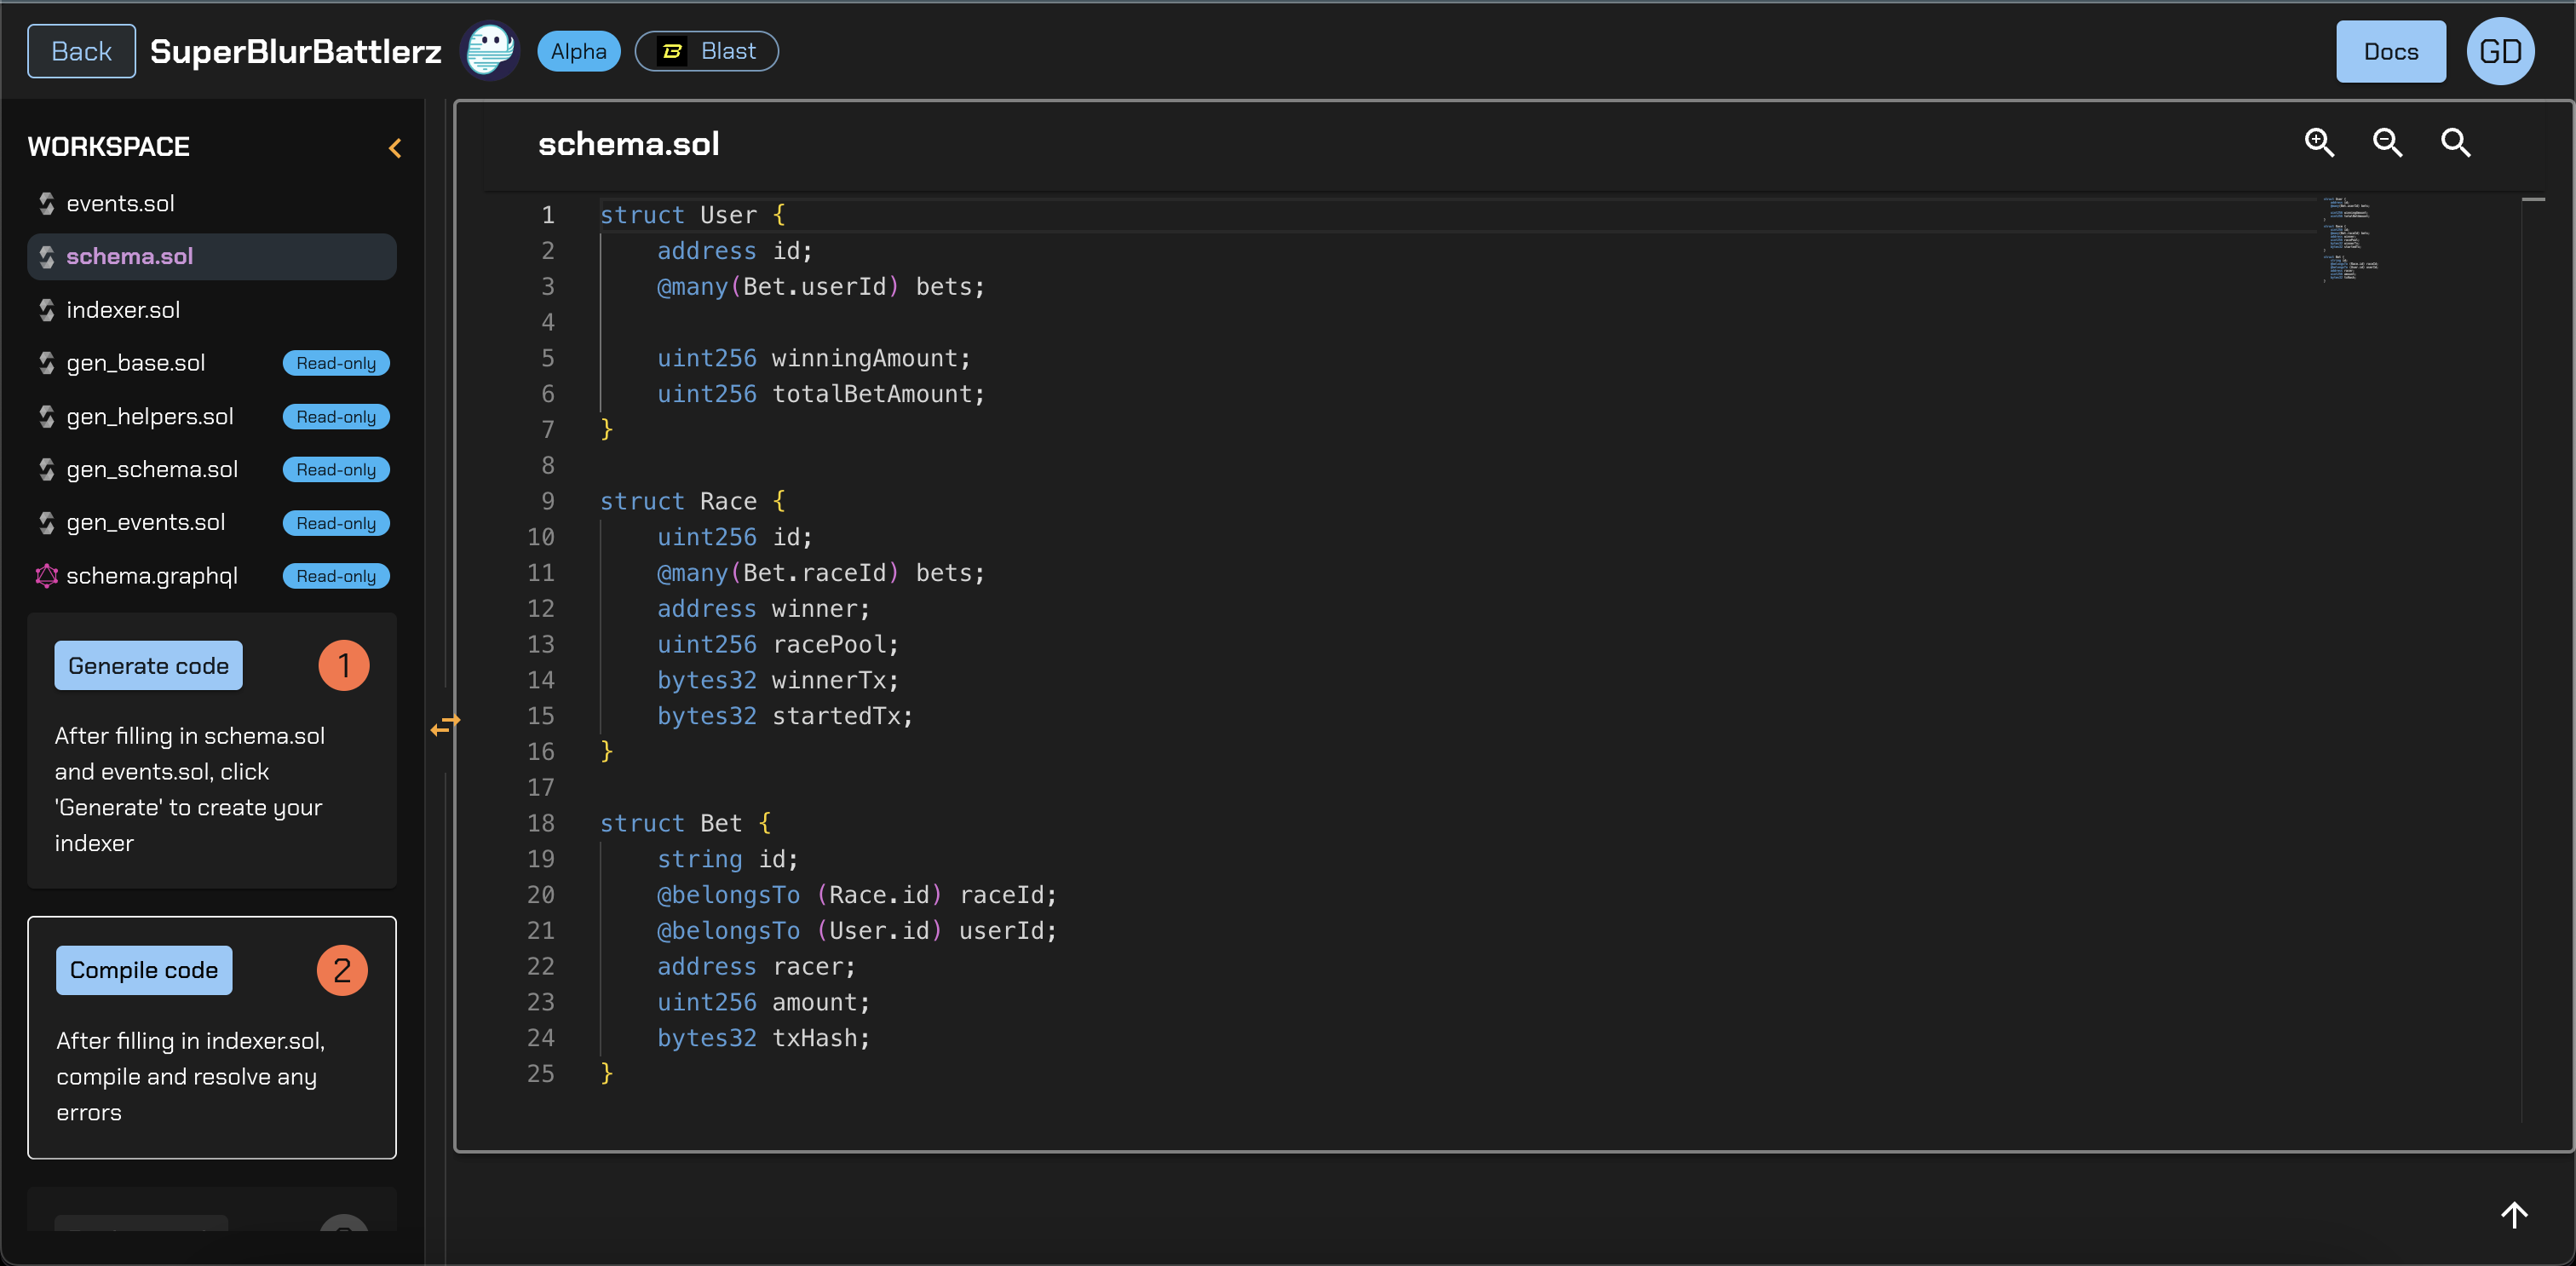Click the orange resize arrows panel handle
This screenshot has width=2576, height=1266.
(x=445, y=724)
